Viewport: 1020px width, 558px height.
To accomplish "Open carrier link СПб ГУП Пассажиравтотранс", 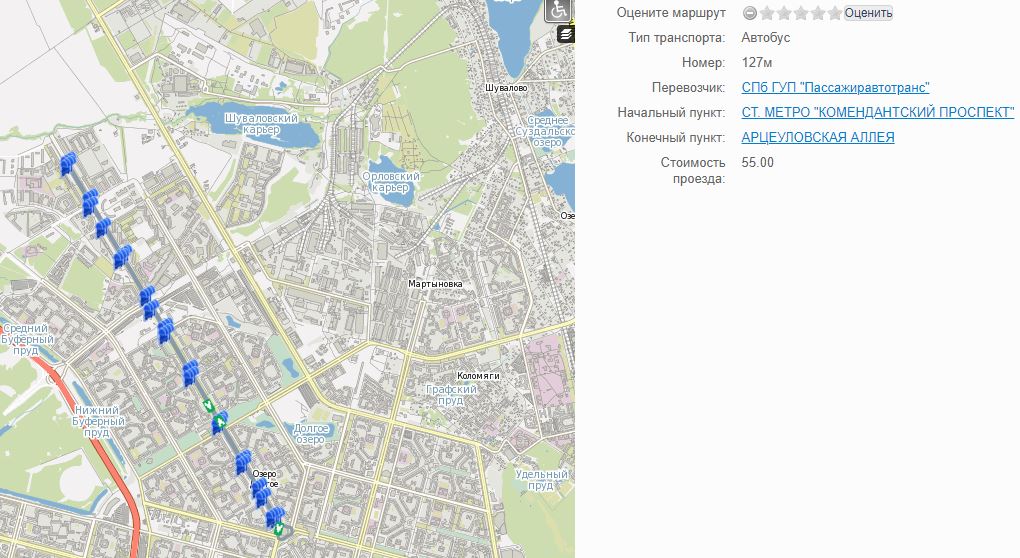I will coord(835,88).
